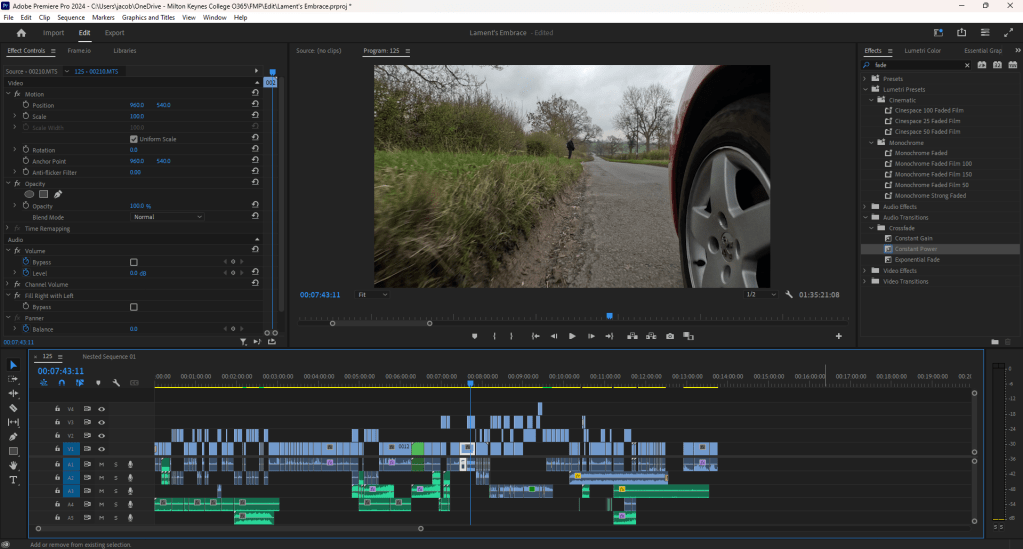This screenshot has width=1023, height=549.
Task: Select the Hand tool
Action: click(x=14, y=466)
